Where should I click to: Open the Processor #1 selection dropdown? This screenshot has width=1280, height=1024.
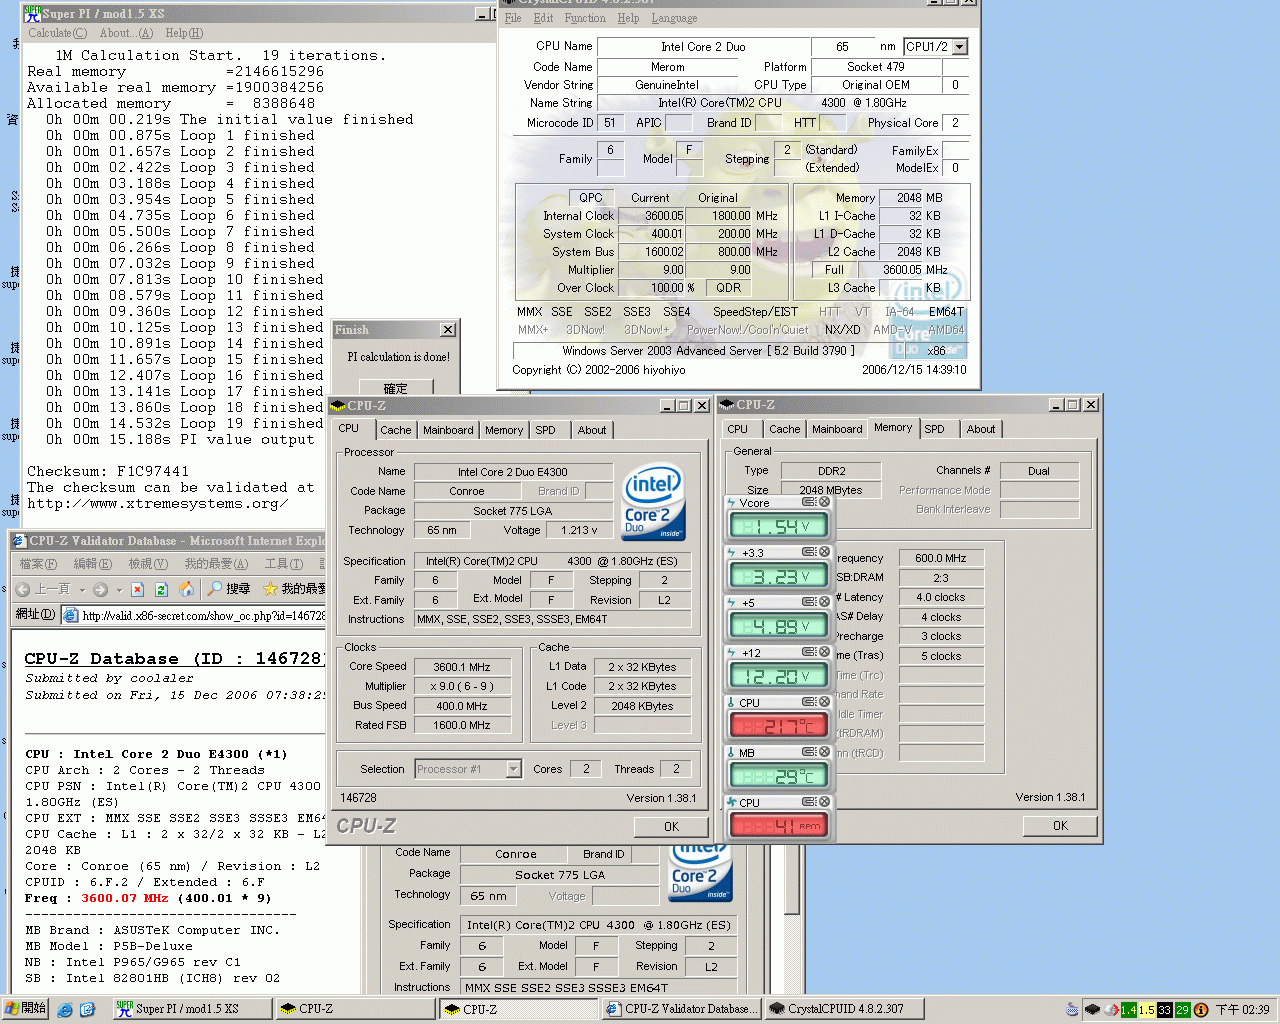click(513, 769)
